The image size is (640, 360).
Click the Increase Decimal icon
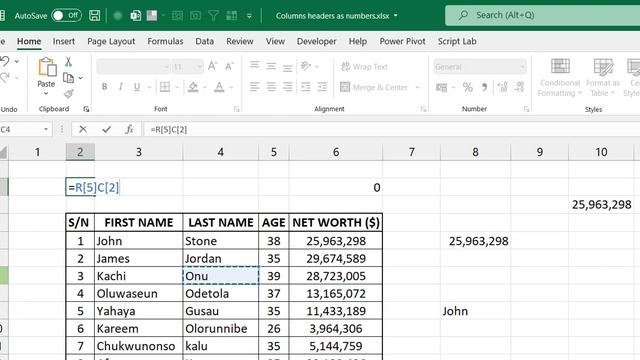click(502, 87)
